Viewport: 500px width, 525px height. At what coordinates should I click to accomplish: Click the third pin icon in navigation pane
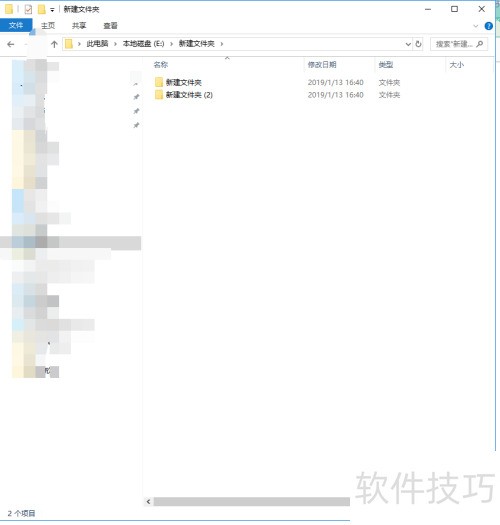tap(136, 126)
